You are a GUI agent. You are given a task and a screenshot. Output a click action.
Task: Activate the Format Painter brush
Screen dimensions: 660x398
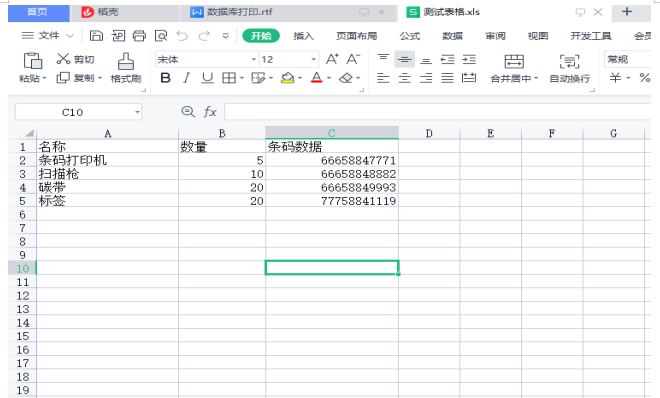(x=125, y=61)
